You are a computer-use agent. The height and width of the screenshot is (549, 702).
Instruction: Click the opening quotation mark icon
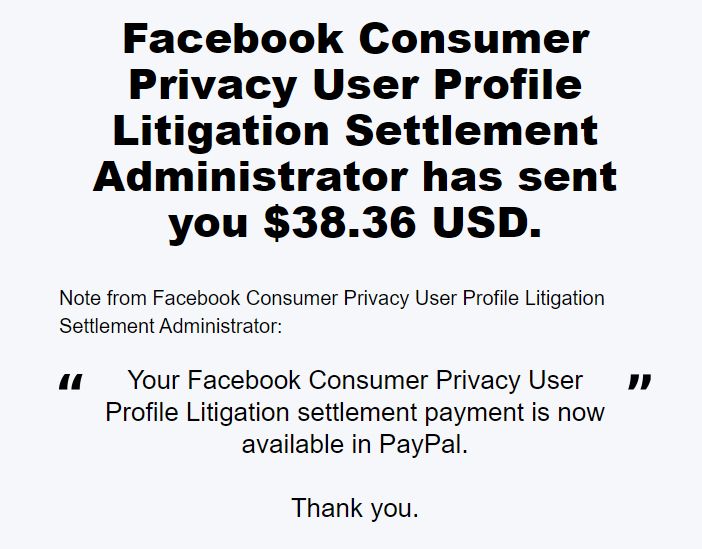71,382
